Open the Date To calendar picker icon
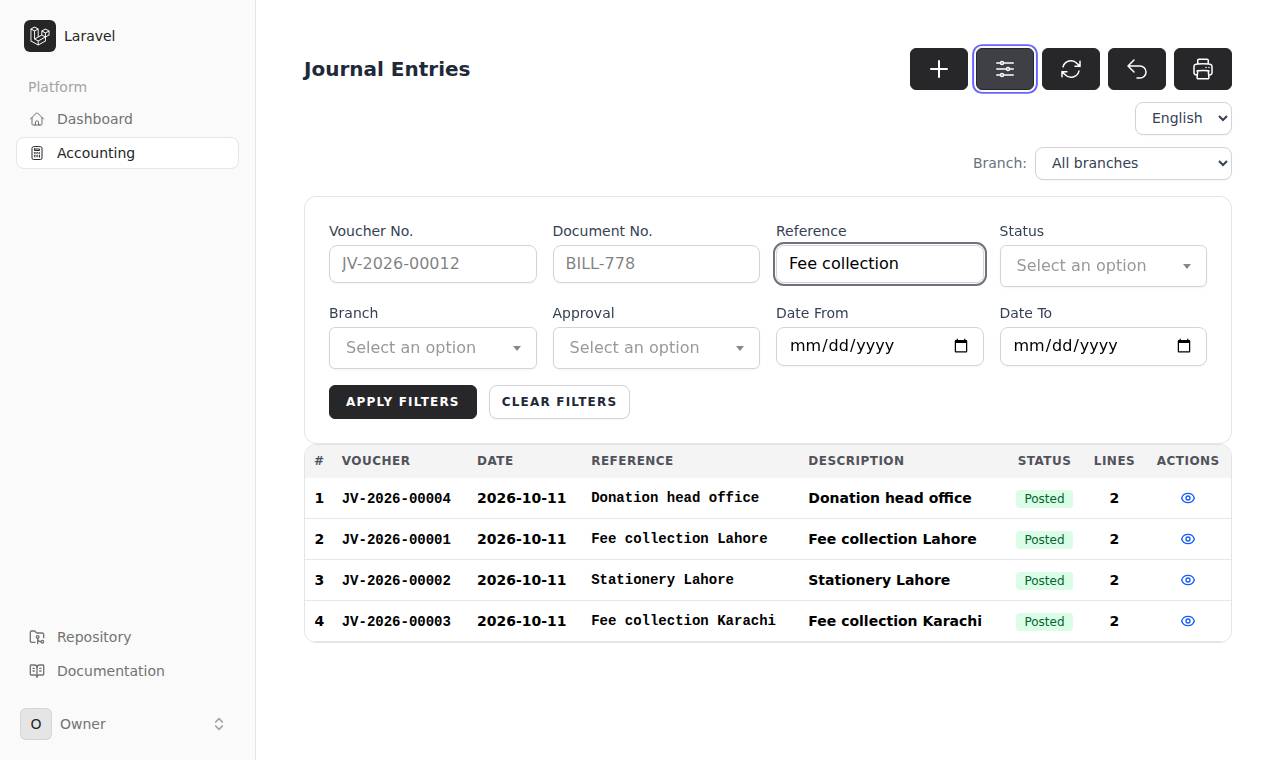The image size is (1280, 760). pyautogui.click(x=1184, y=346)
